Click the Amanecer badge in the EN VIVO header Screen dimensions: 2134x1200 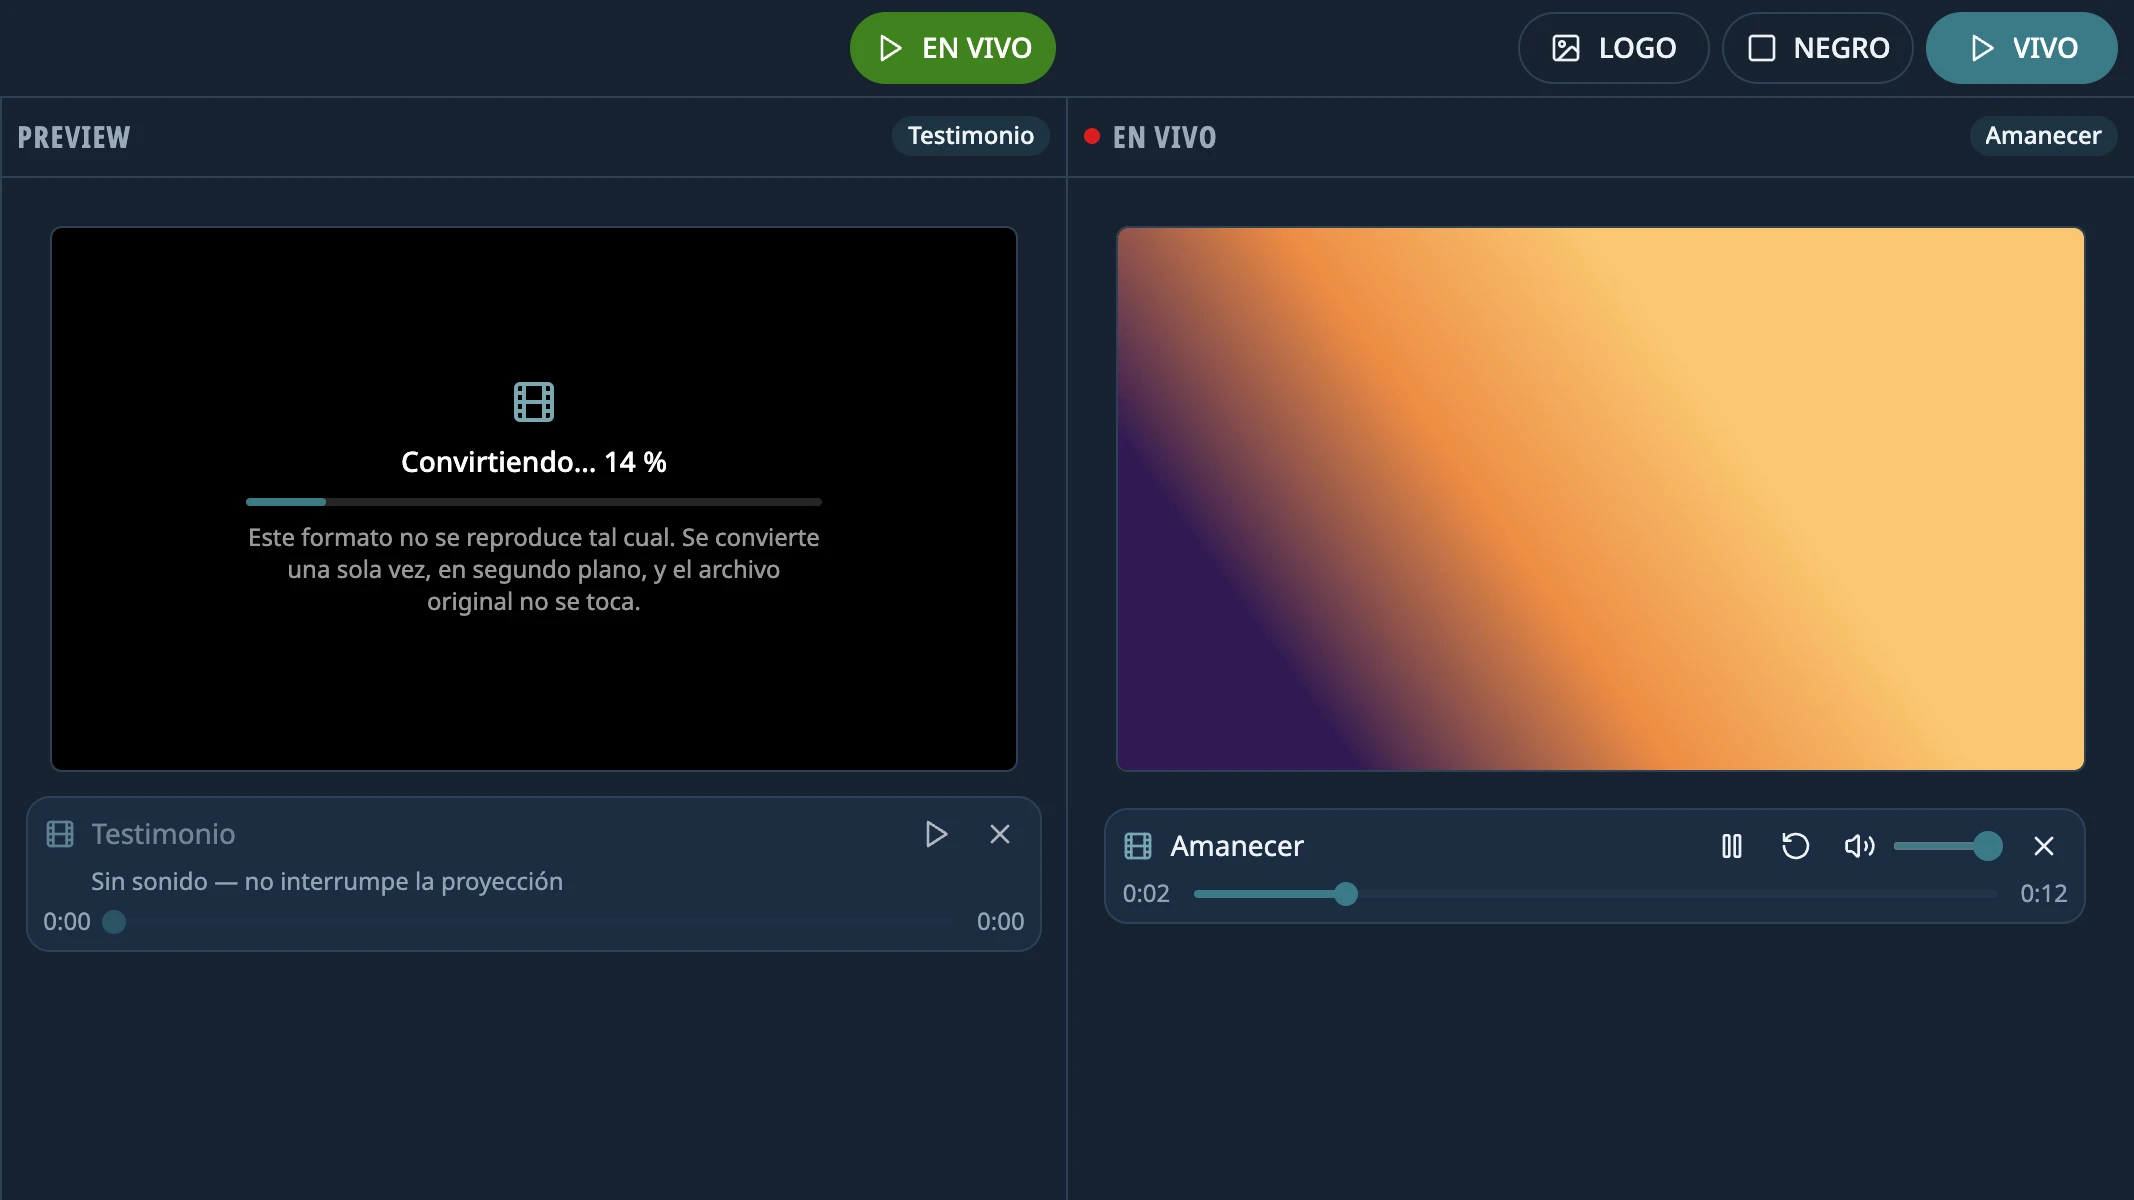click(2043, 136)
